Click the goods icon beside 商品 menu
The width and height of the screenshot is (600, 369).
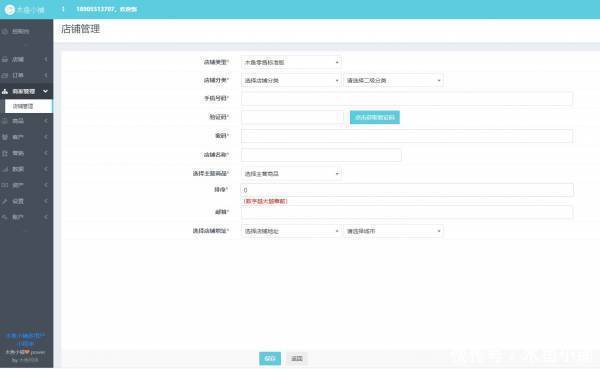click(x=5, y=121)
